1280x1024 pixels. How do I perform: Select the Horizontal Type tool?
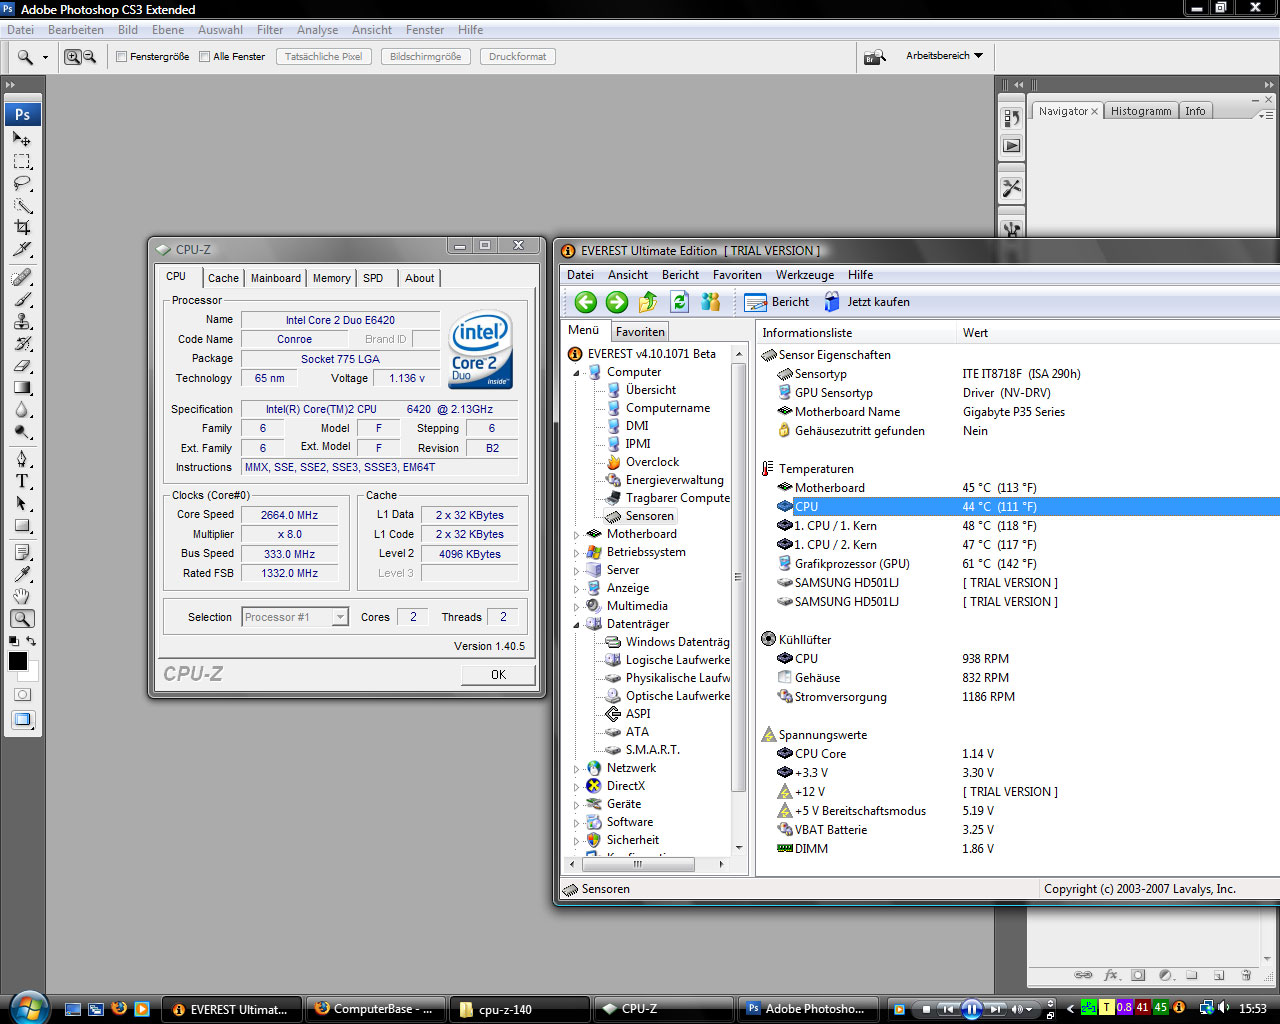tap(22, 481)
